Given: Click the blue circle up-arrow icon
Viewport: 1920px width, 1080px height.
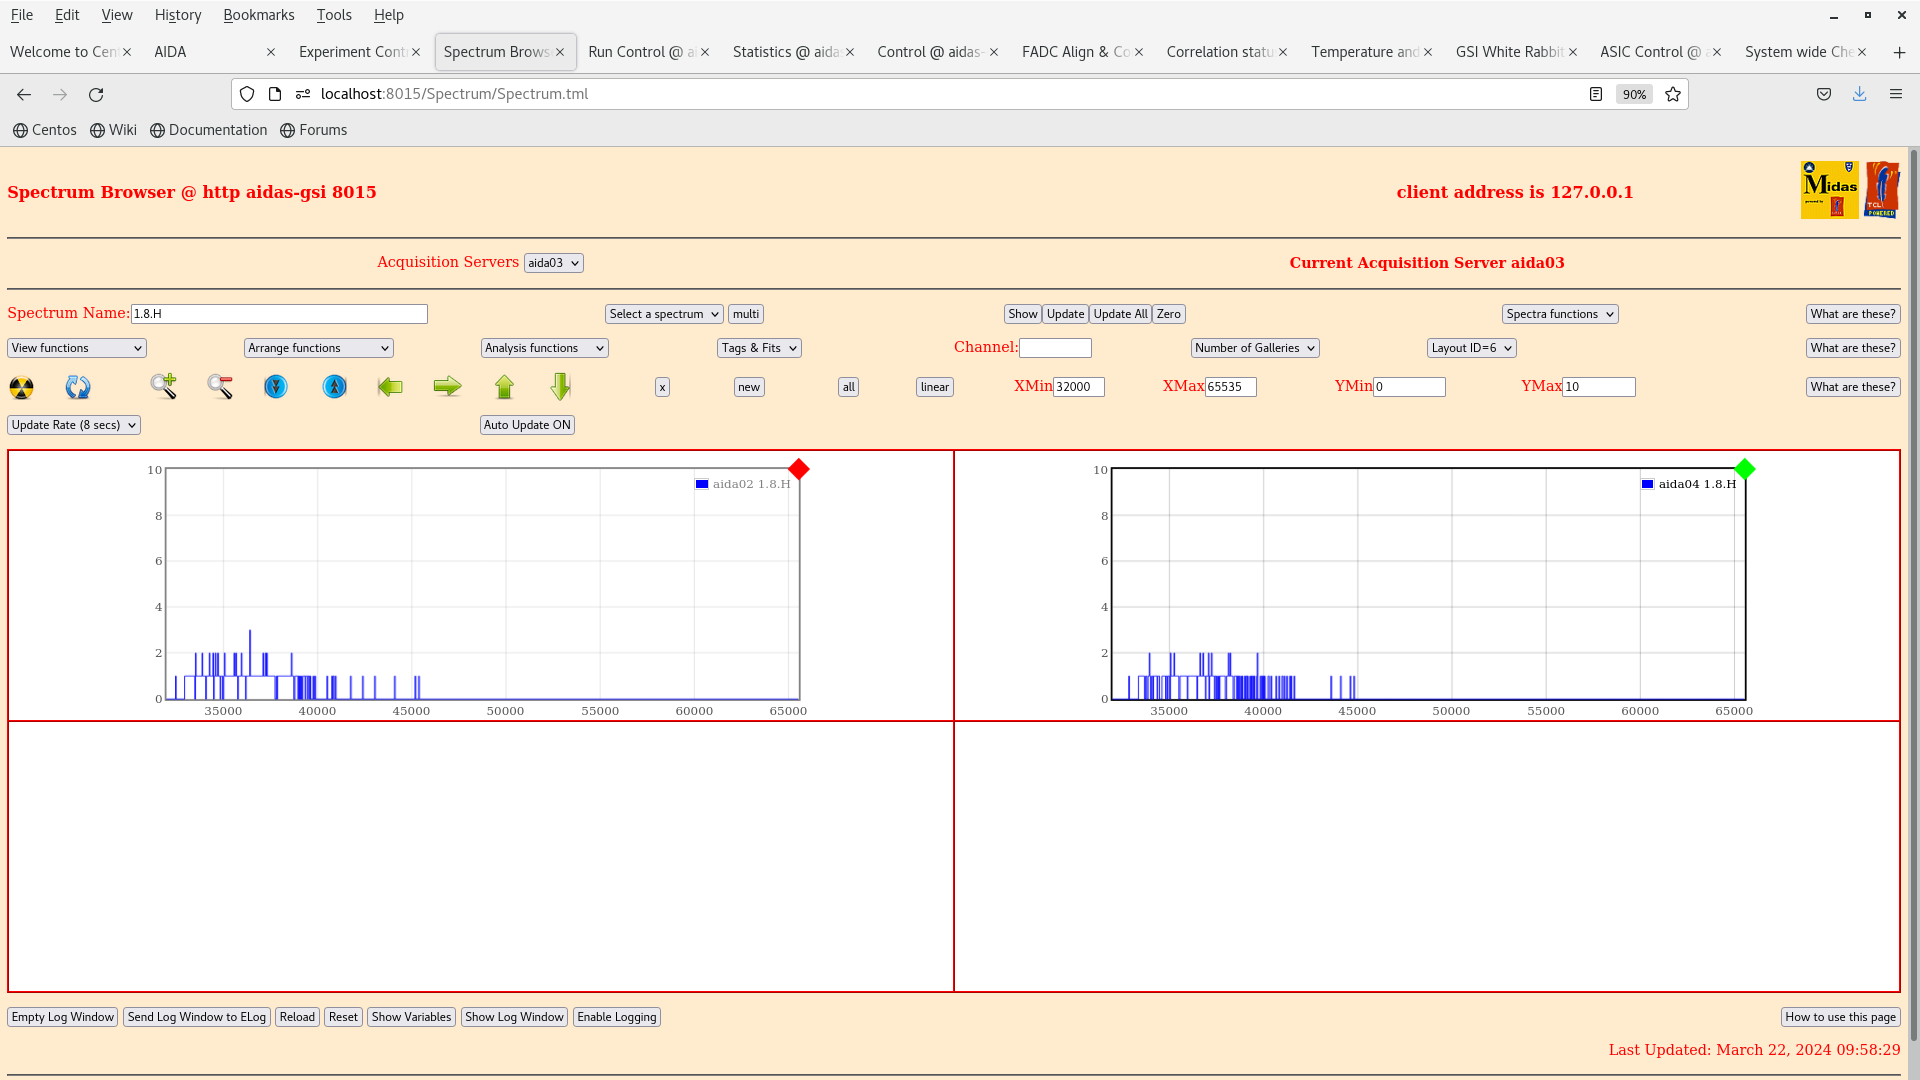Looking at the screenshot, I should click(x=335, y=386).
